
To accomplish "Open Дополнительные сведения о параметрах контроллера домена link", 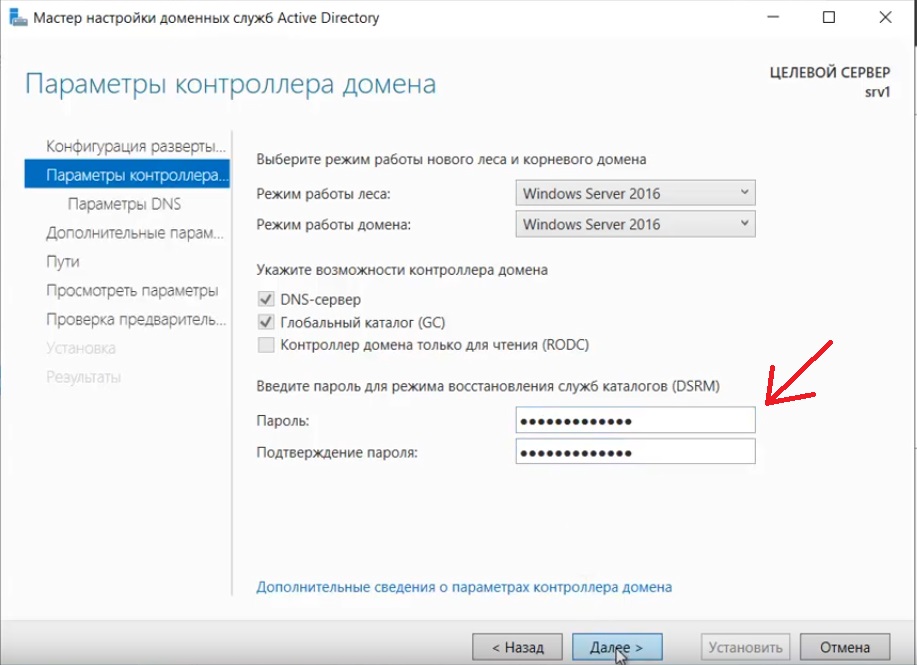I will click(x=464, y=587).
